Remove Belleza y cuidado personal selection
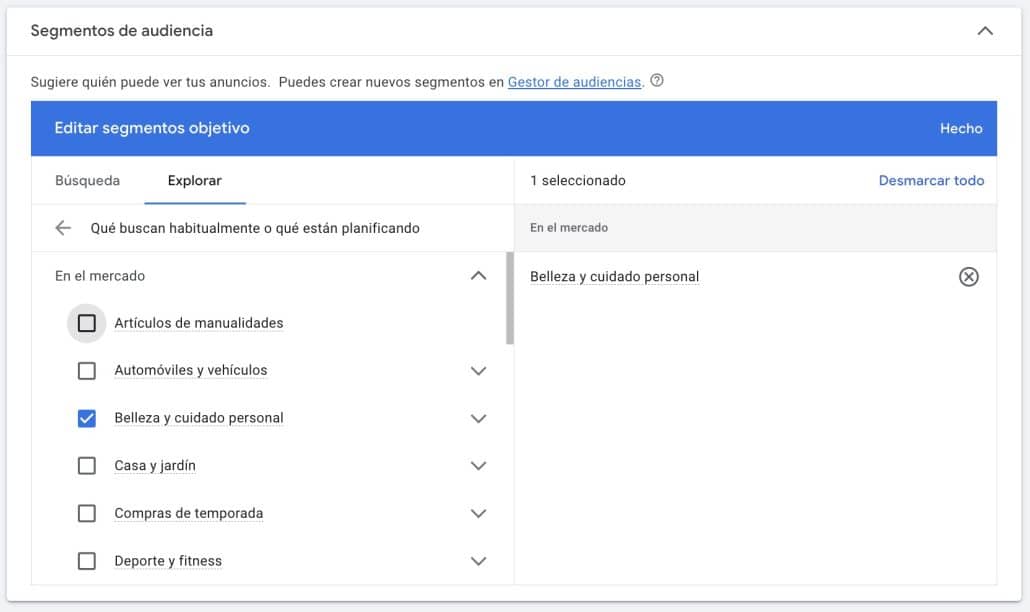 968,277
